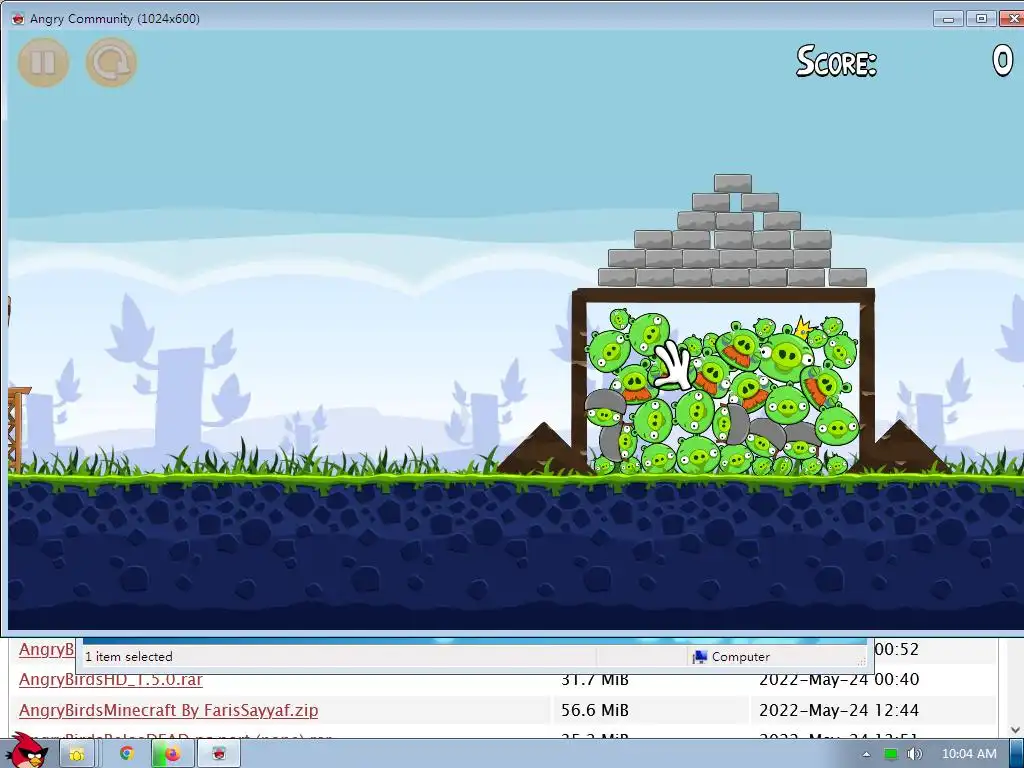Select the Angry Community game taskbar icon
The width and height of the screenshot is (1024, 768).
coord(219,754)
